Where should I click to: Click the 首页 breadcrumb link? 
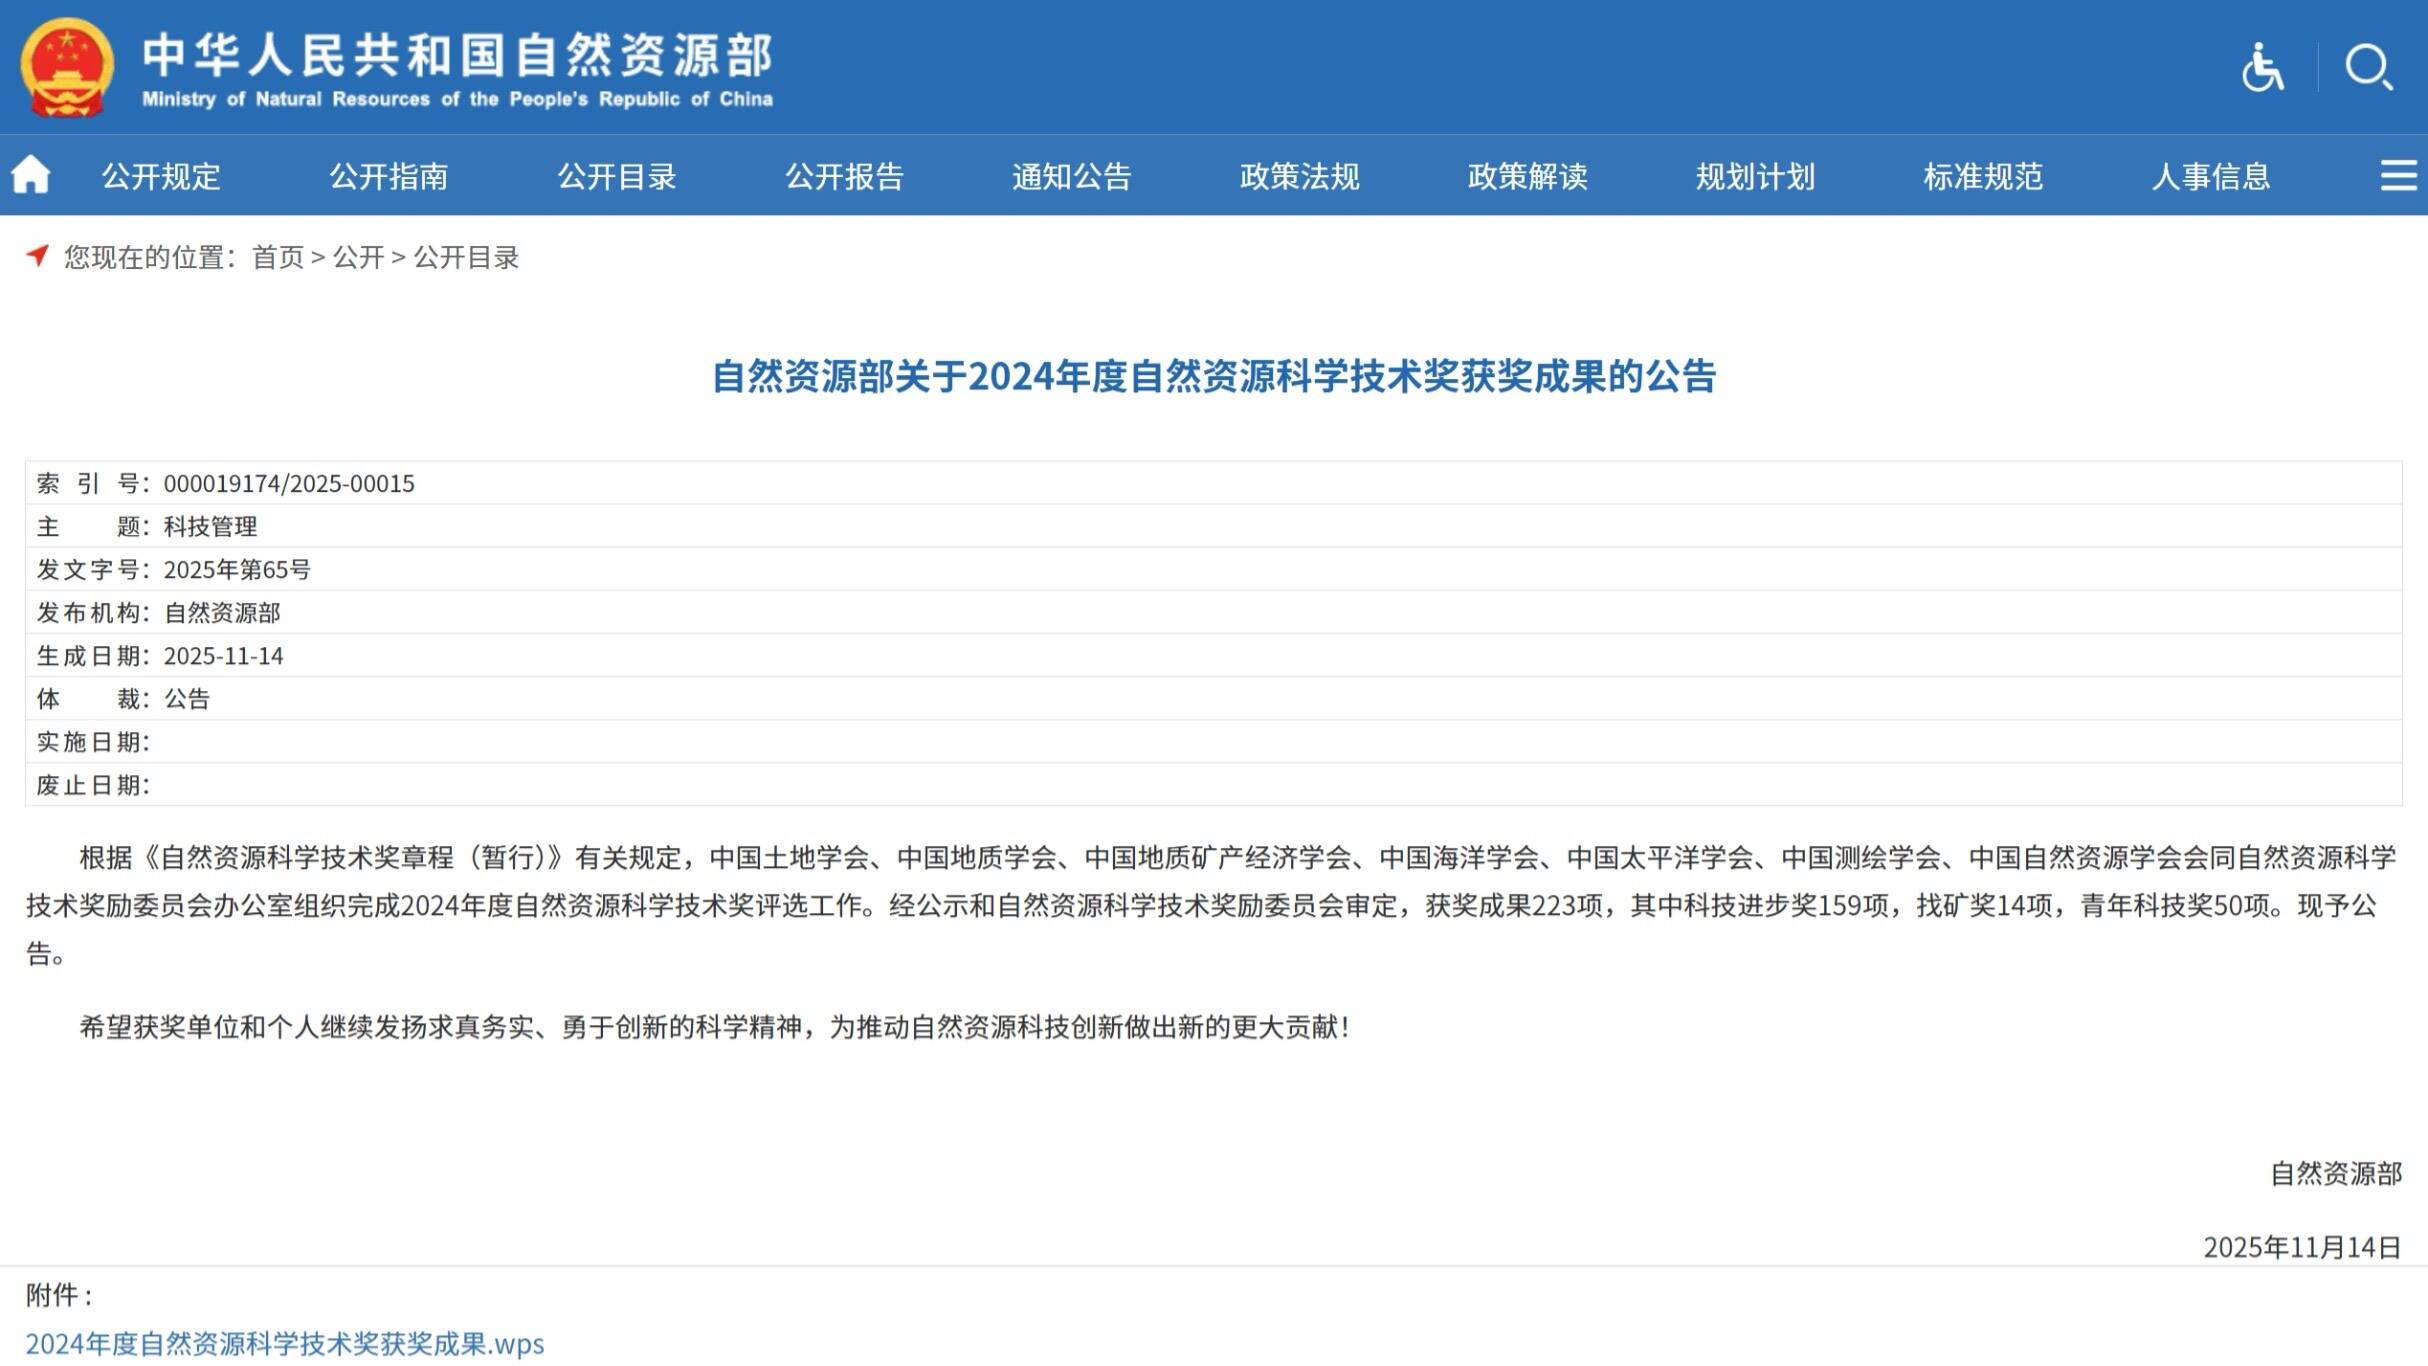tap(275, 258)
